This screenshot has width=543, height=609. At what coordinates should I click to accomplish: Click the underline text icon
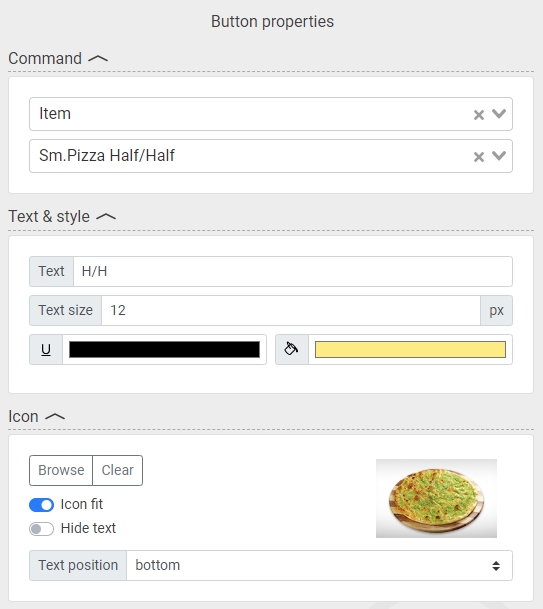pyautogui.click(x=46, y=350)
